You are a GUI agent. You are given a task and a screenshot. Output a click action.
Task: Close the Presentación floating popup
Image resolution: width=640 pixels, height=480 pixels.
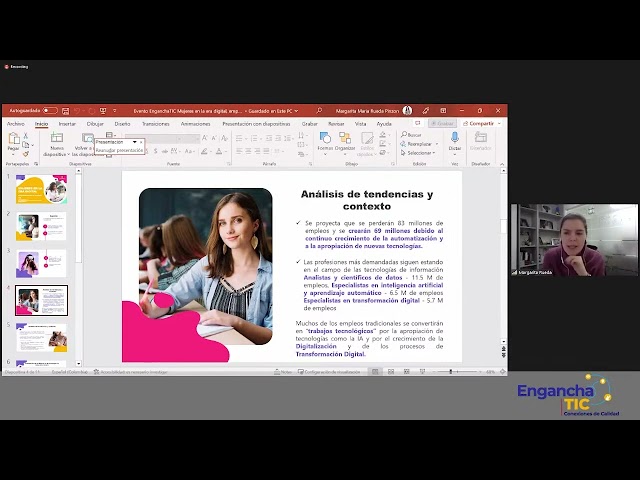[x=141, y=142]
